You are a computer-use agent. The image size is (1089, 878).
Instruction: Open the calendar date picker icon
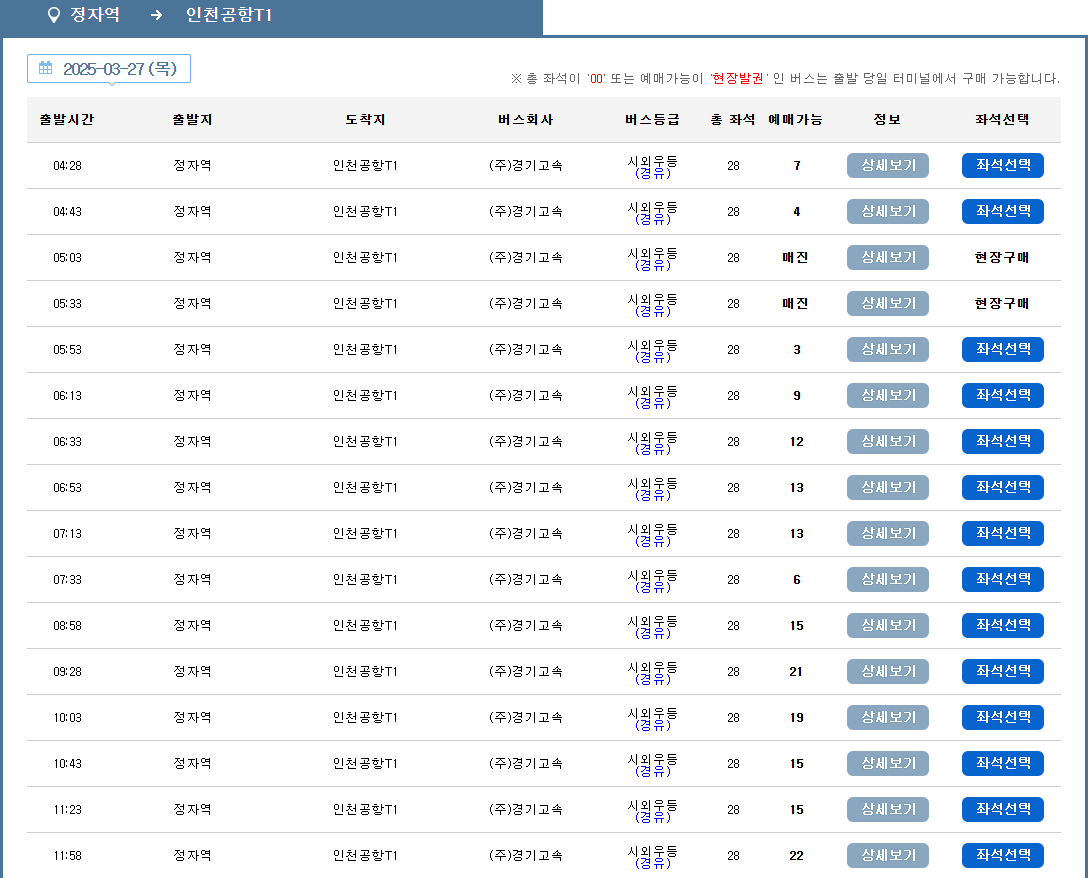[x=44, y=68]
